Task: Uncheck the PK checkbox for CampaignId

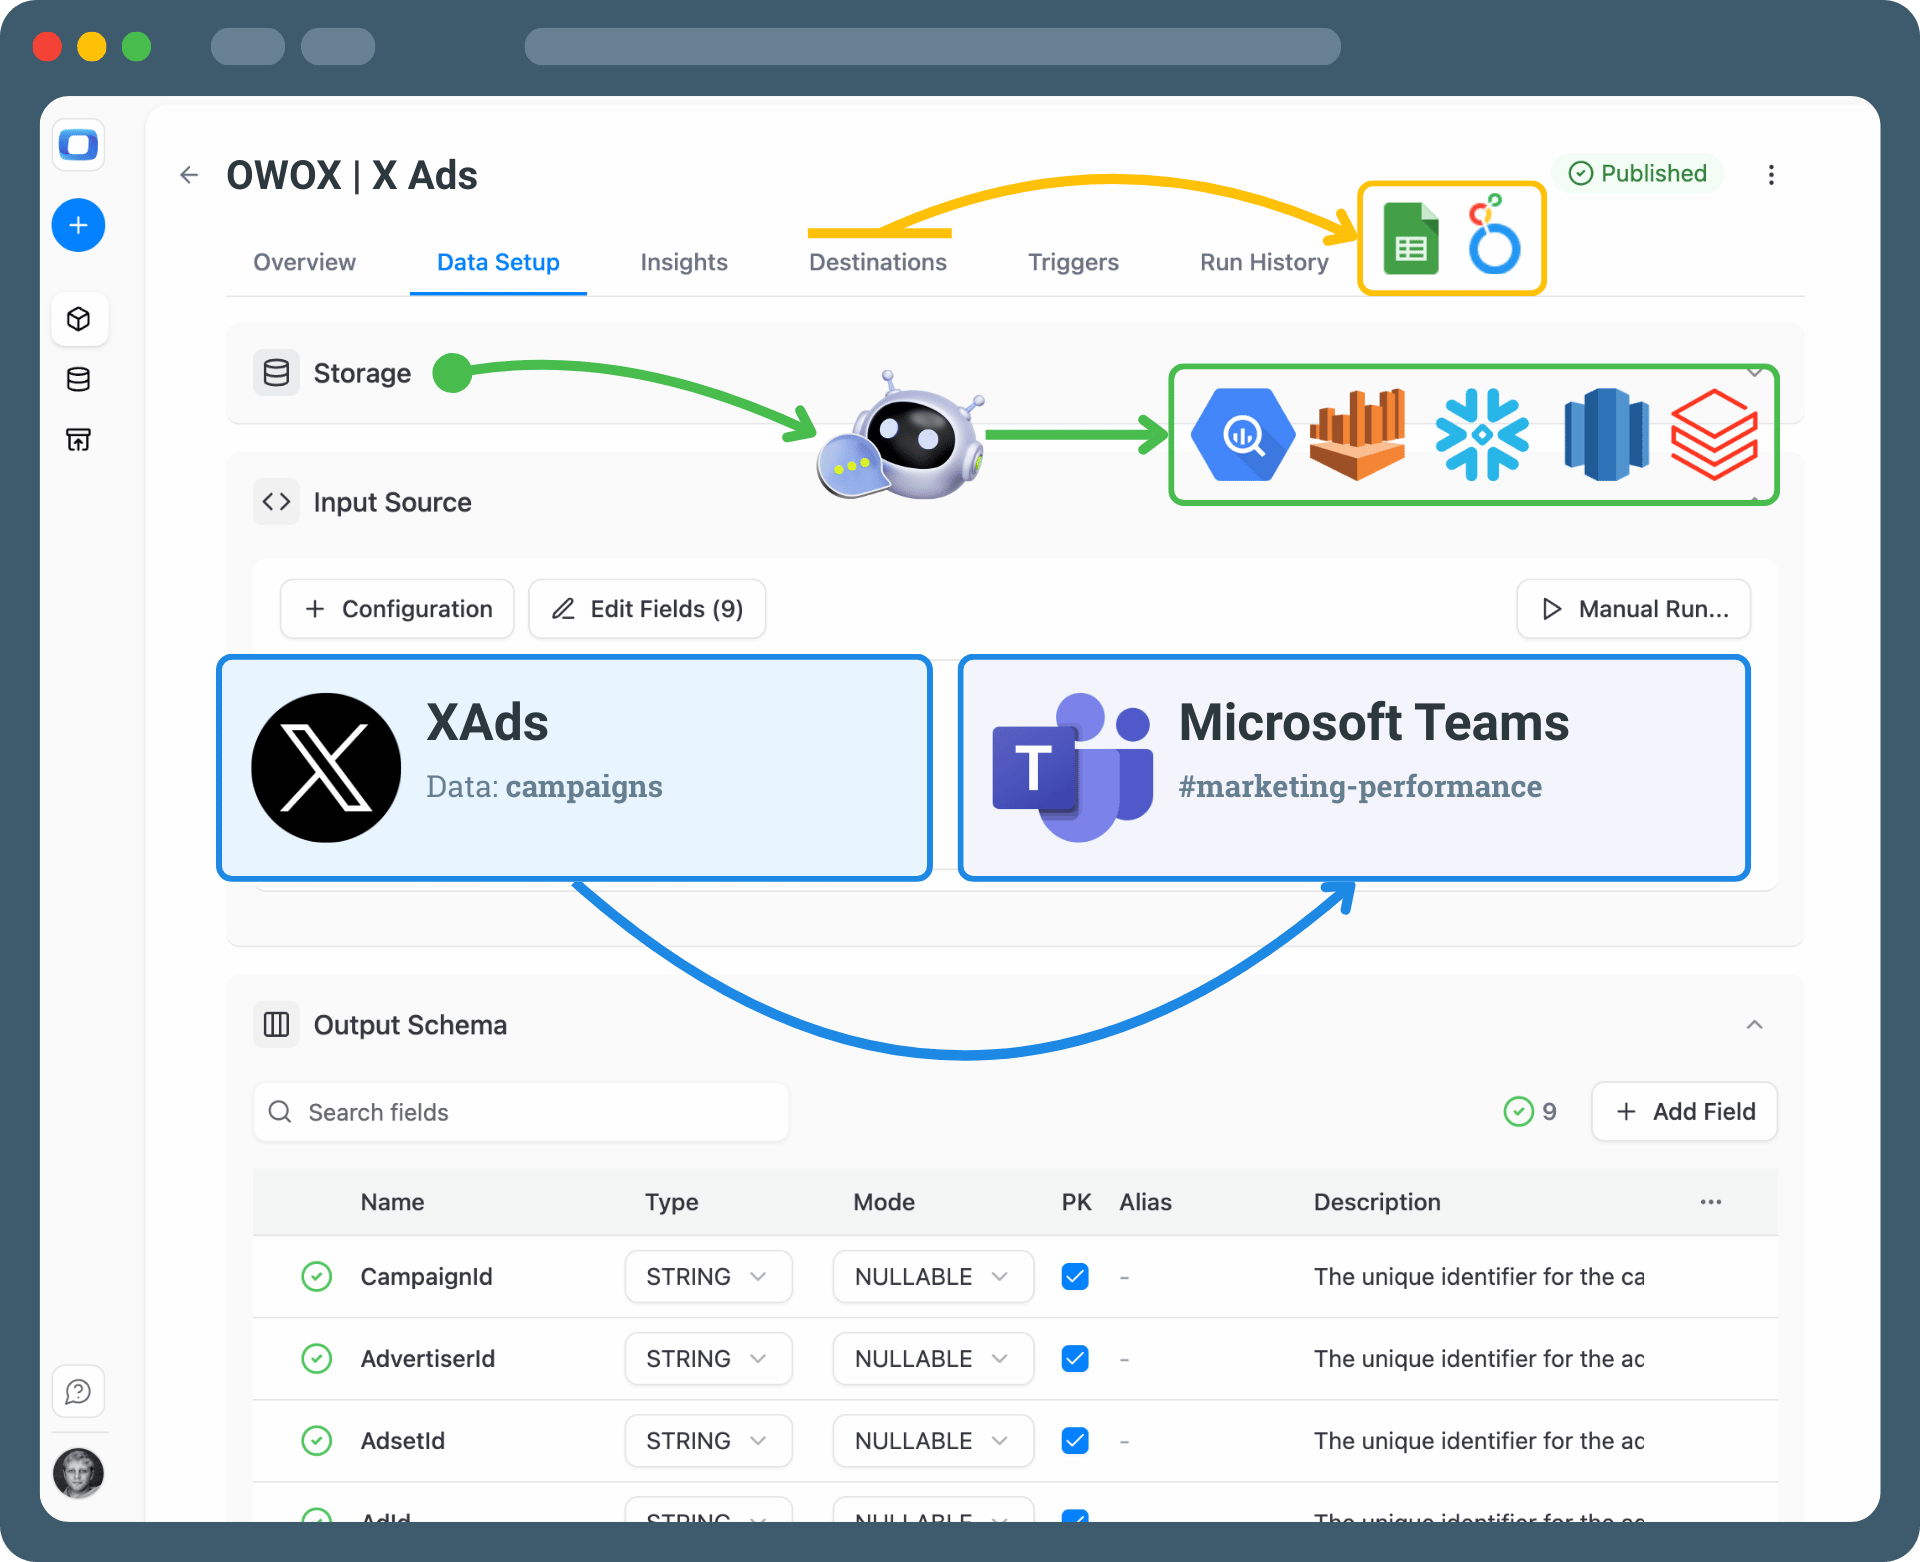Action: tap(1075, 1277)
